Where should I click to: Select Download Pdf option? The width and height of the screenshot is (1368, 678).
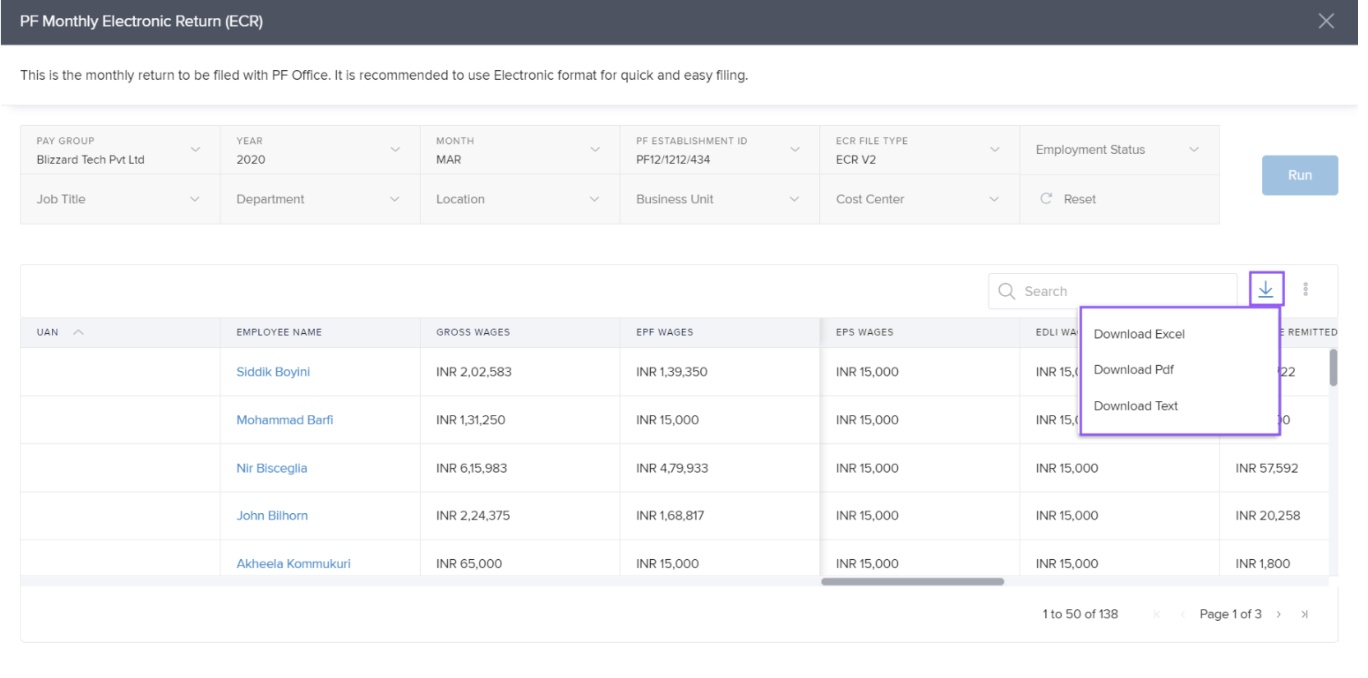(x=1134, y=369)
